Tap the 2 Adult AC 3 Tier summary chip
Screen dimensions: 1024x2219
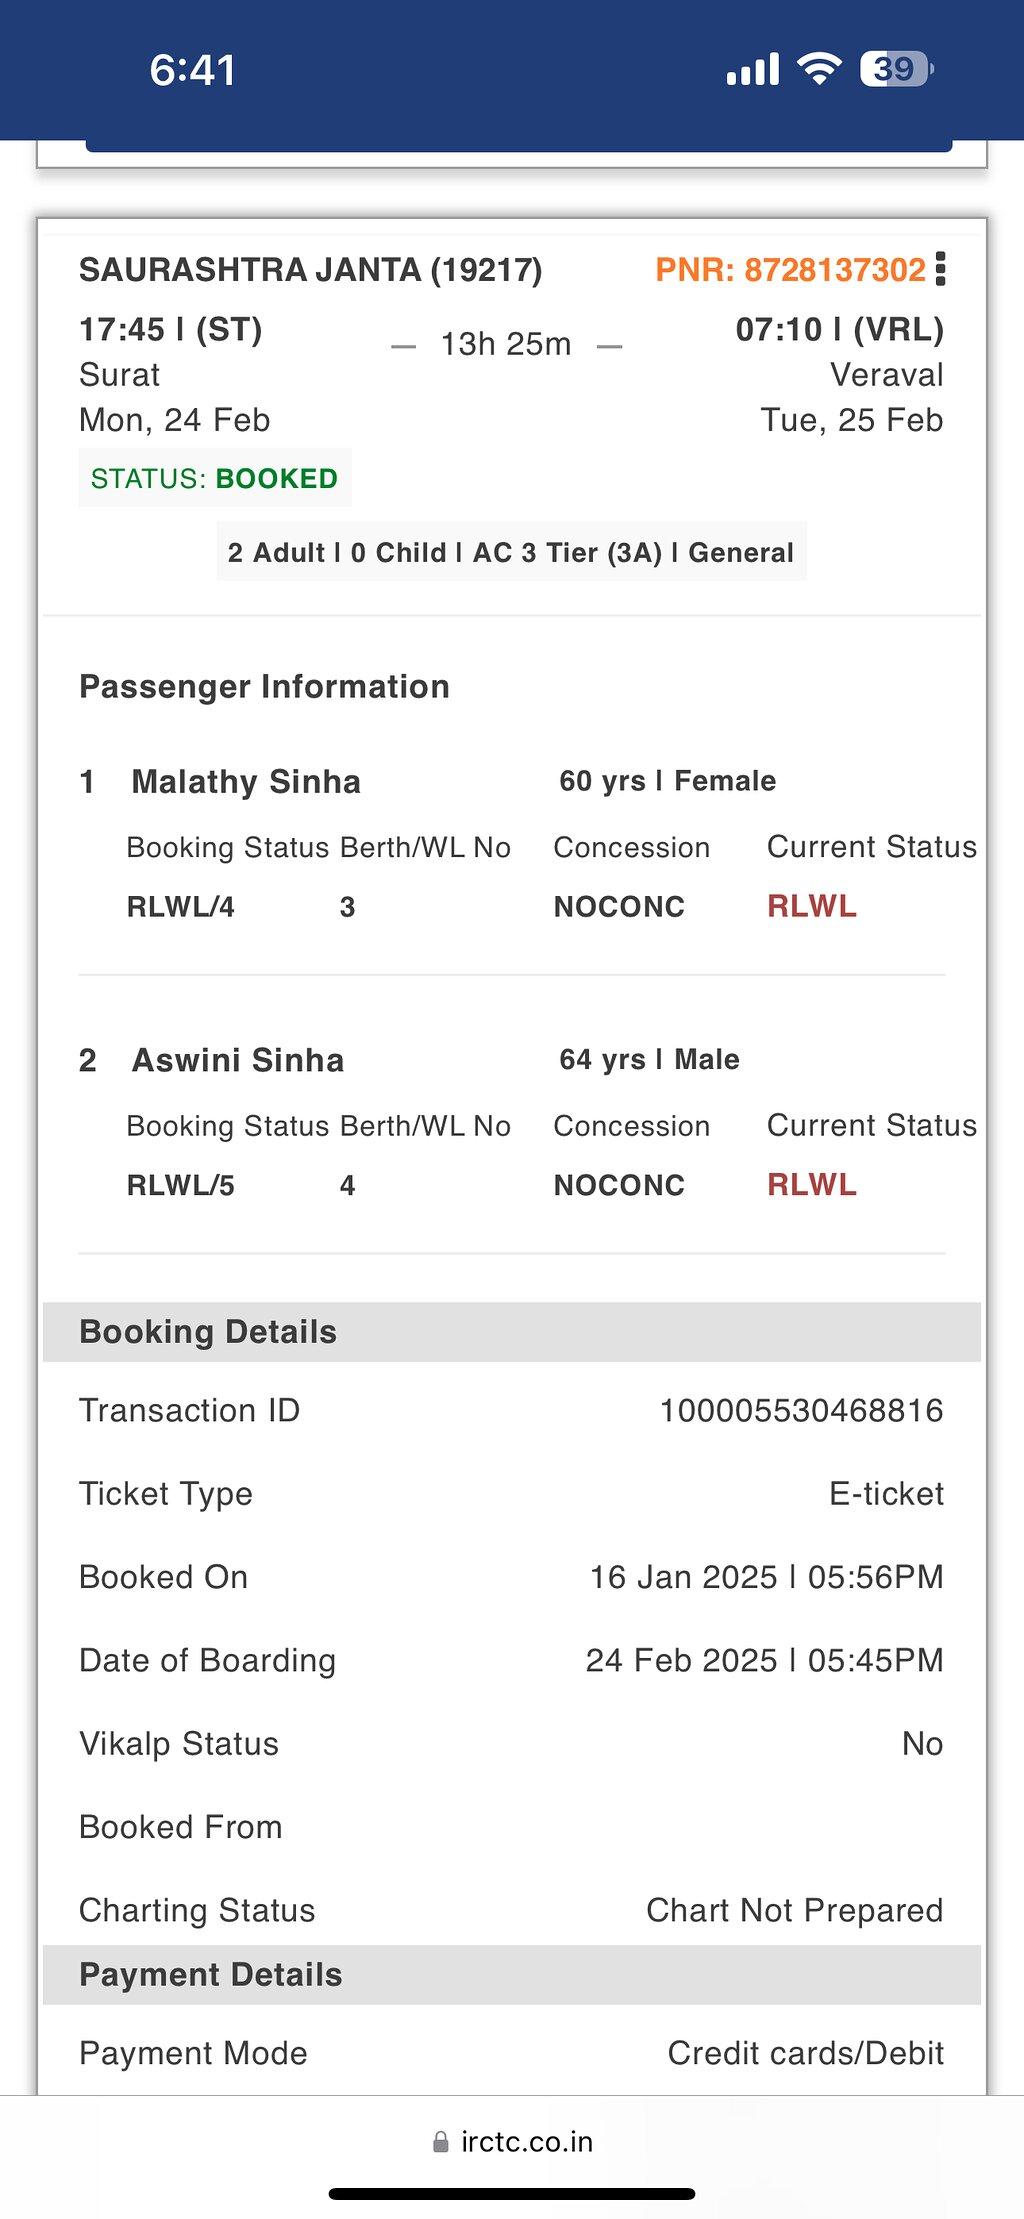tap(511, 552)
